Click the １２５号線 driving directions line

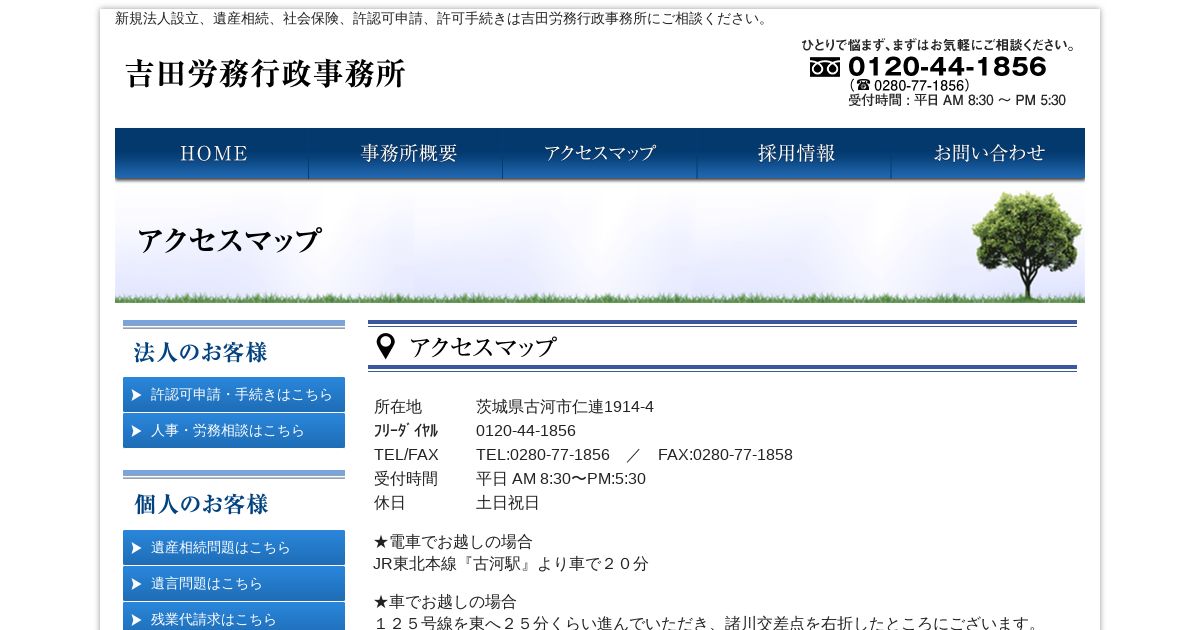point(708,624)
